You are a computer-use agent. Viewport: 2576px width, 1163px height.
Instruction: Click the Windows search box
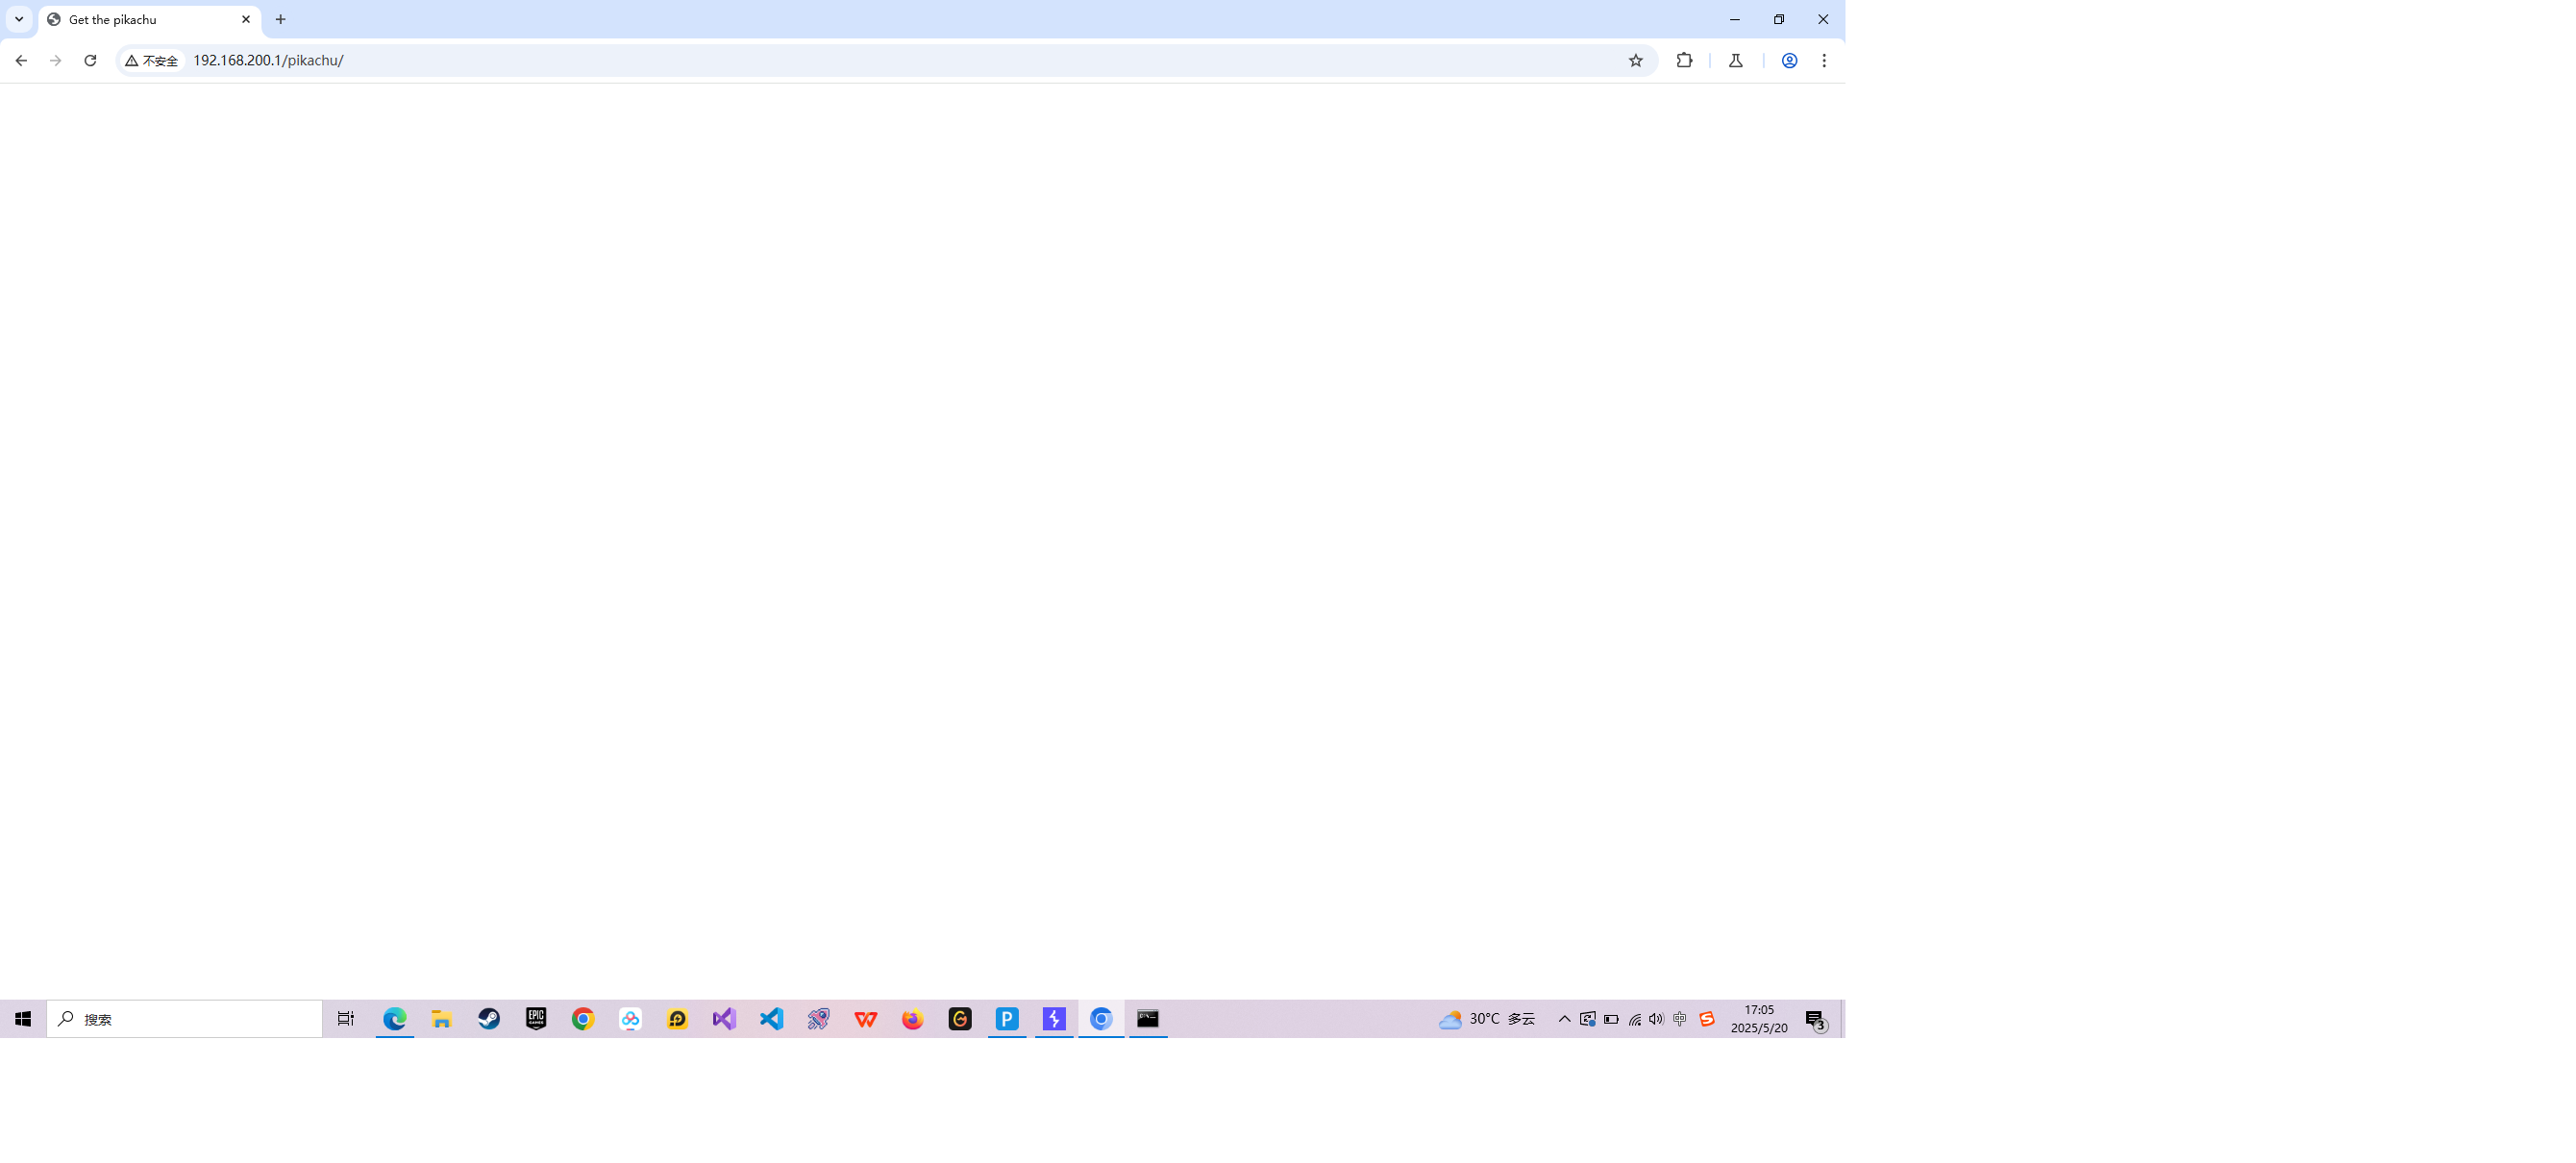[x=185, y=1019]
